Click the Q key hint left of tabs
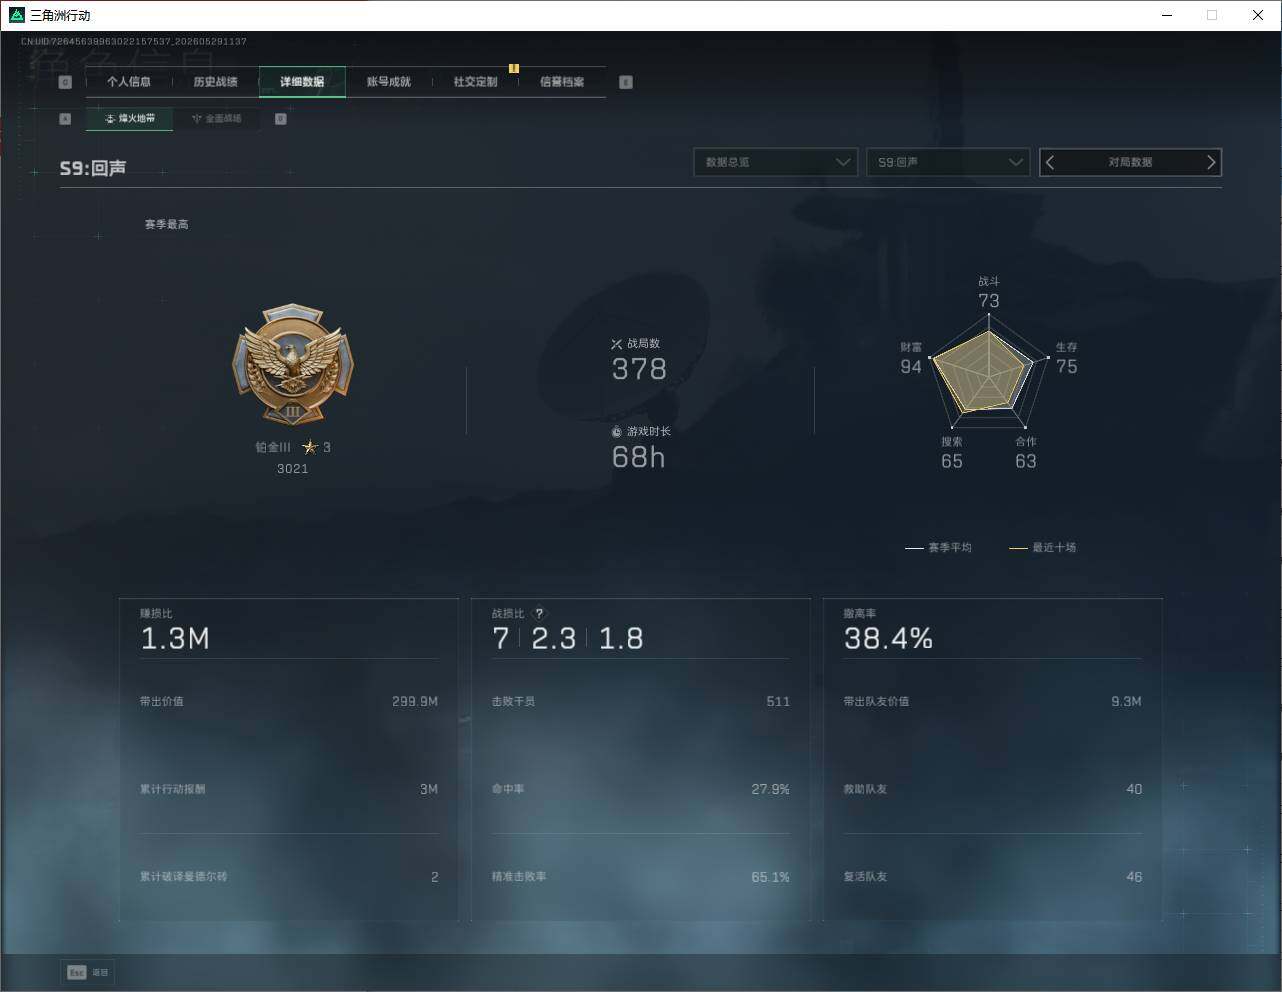1282x992 pixels. pyautogui.click(x=66, y=82)
